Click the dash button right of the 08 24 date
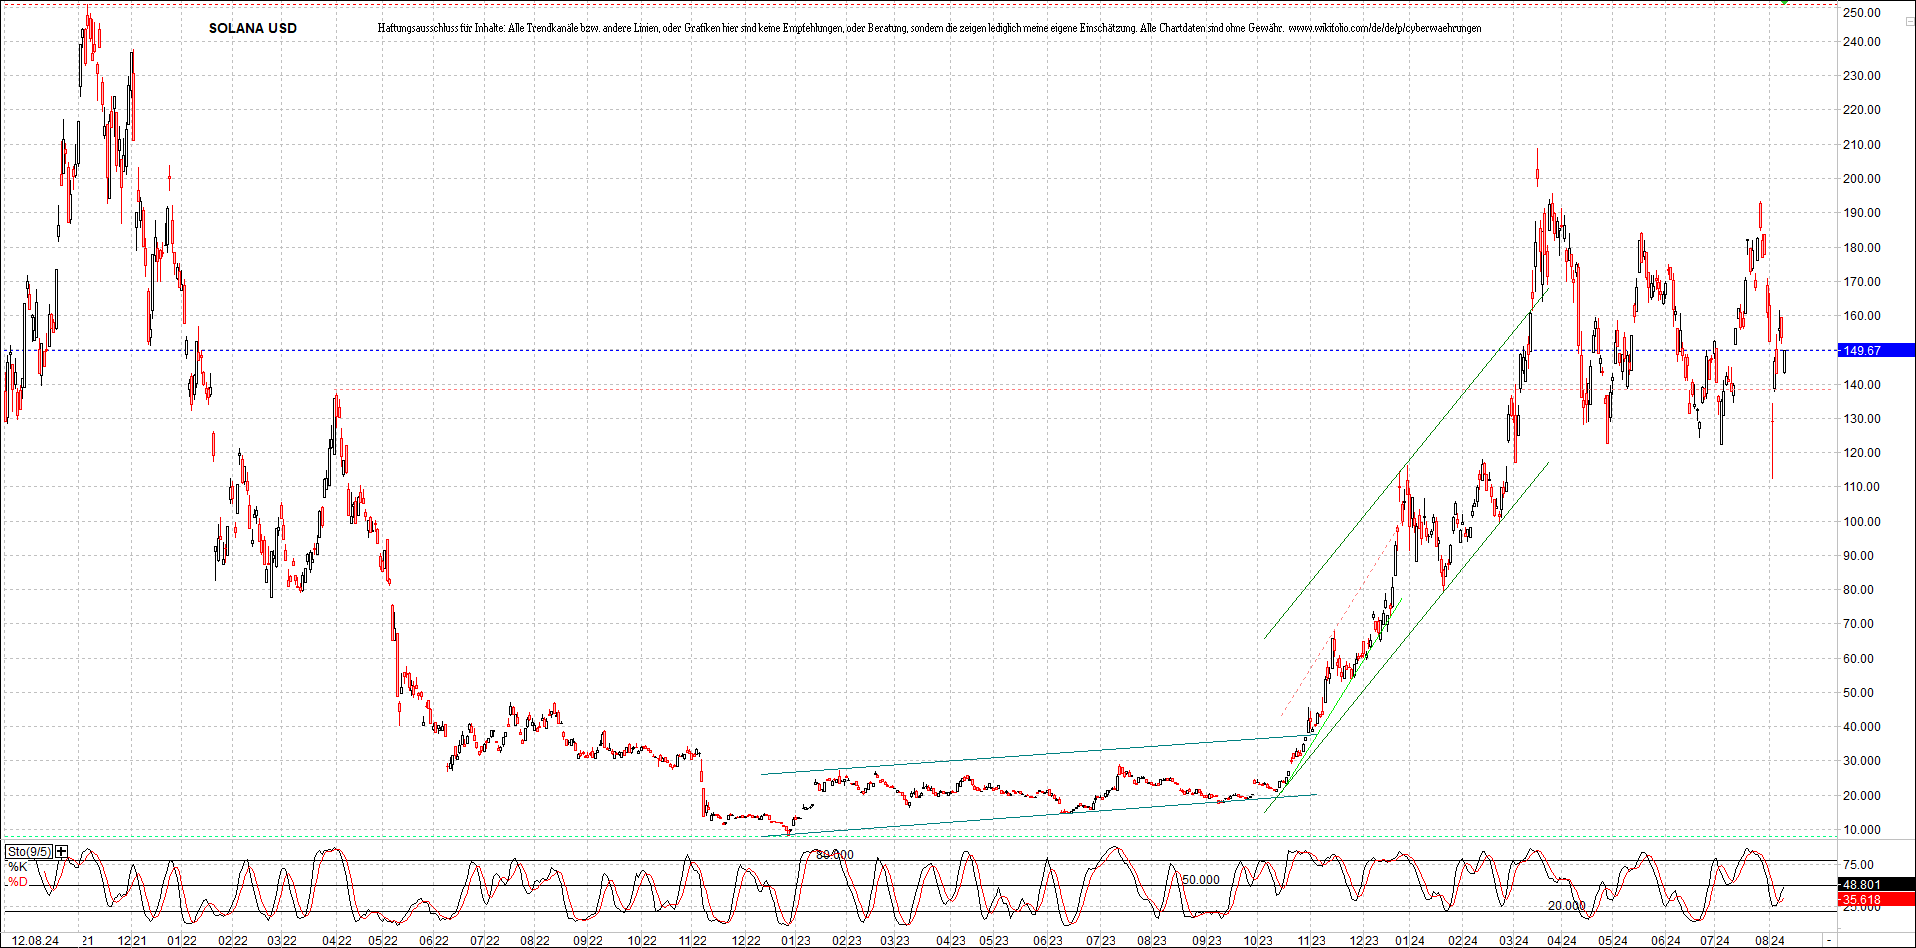This screenshot has width=1916, height=948. [x=1829, y=941]
